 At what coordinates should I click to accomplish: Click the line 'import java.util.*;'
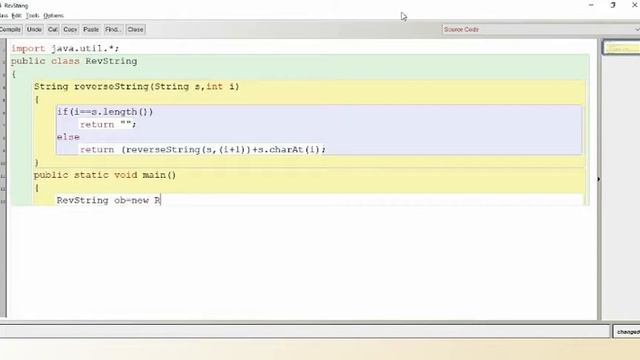click(65, 48)
